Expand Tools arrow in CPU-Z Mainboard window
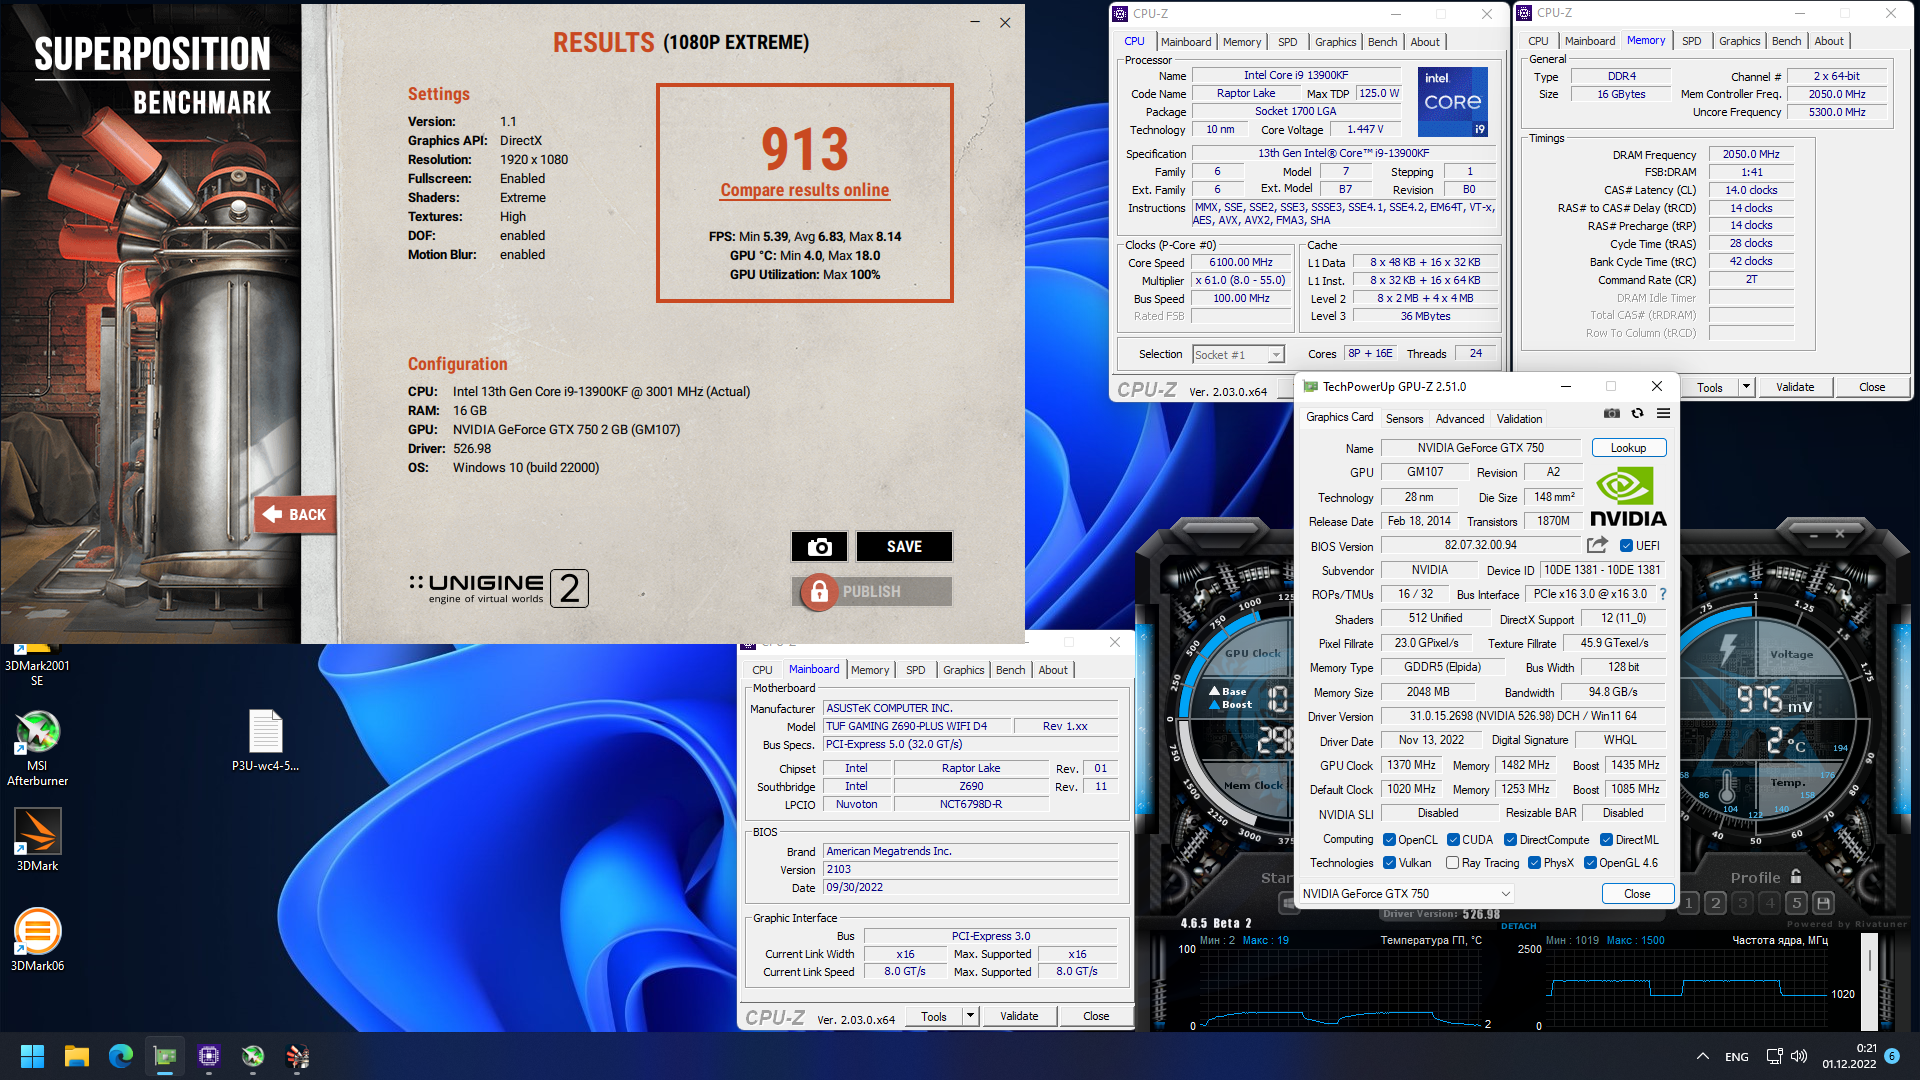The image size is (1920, 1080). pyautogui.click(x=969, y=1016)
